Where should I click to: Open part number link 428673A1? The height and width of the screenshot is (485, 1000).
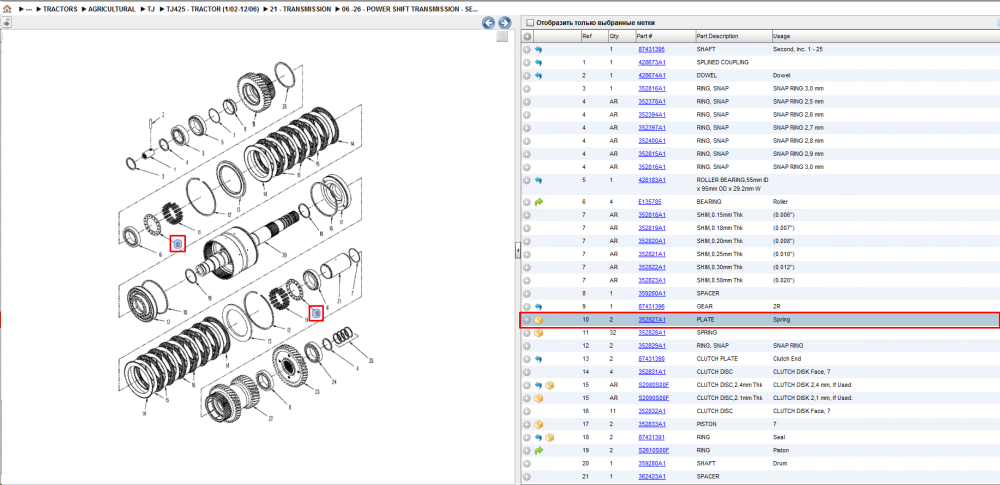tap(652, 63)
